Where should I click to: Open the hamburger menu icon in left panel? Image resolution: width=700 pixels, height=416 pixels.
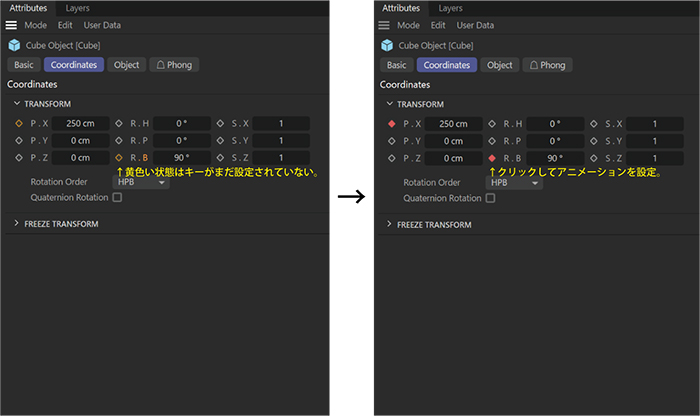[12, 25]
